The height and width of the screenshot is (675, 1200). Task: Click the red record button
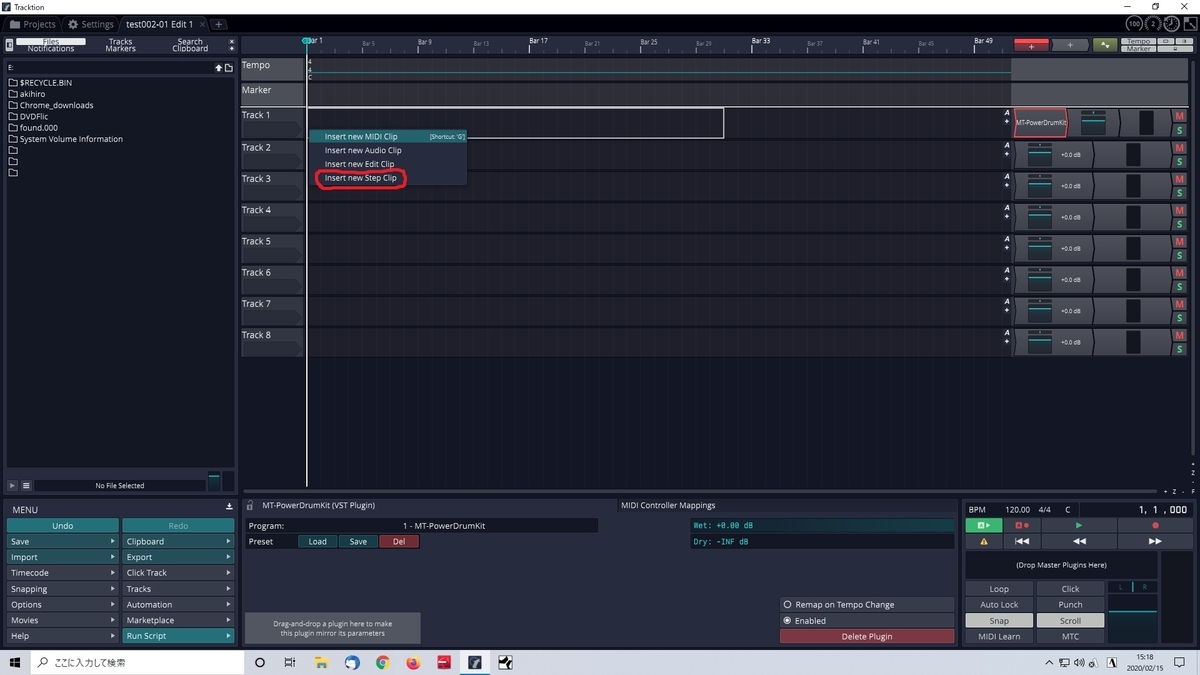pyautogui.click(x=1155, y=525)
